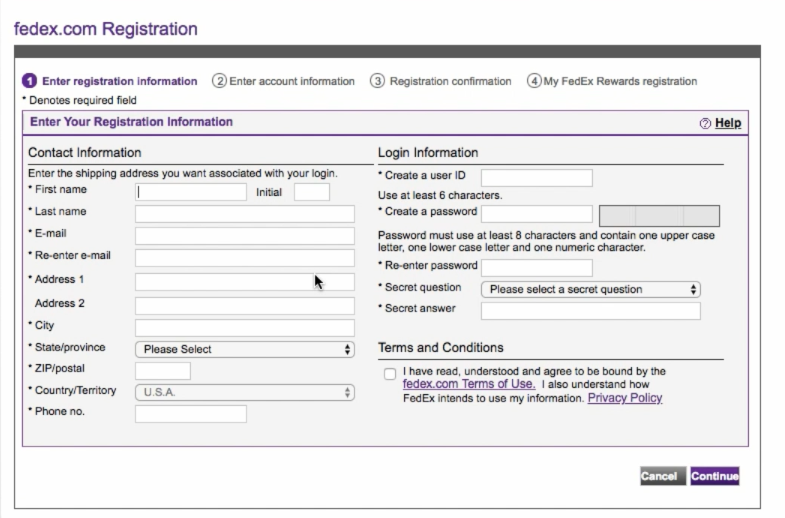Select the Registration confirmation step
The image size is (785, 518).
[451, 81]
